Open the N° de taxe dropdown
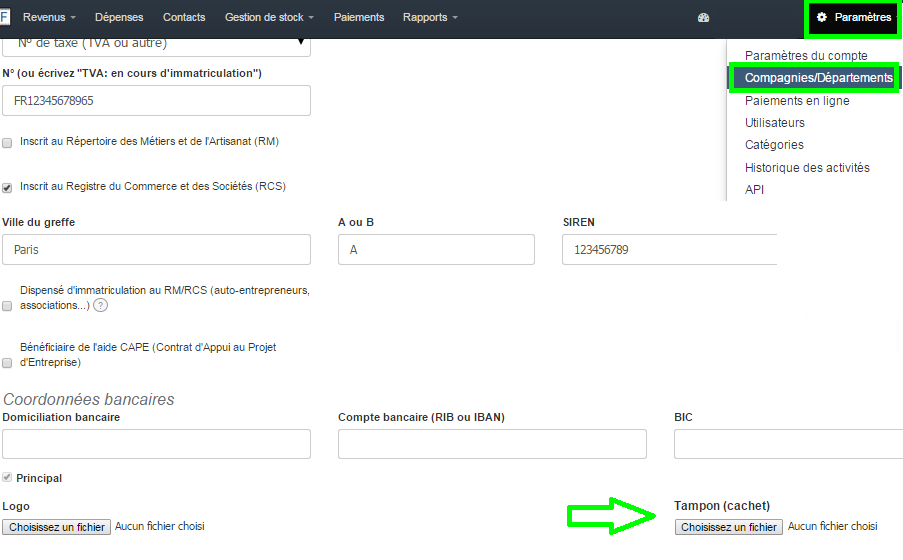This screenshot has width=903, height=560. click(x=156, y=46)
